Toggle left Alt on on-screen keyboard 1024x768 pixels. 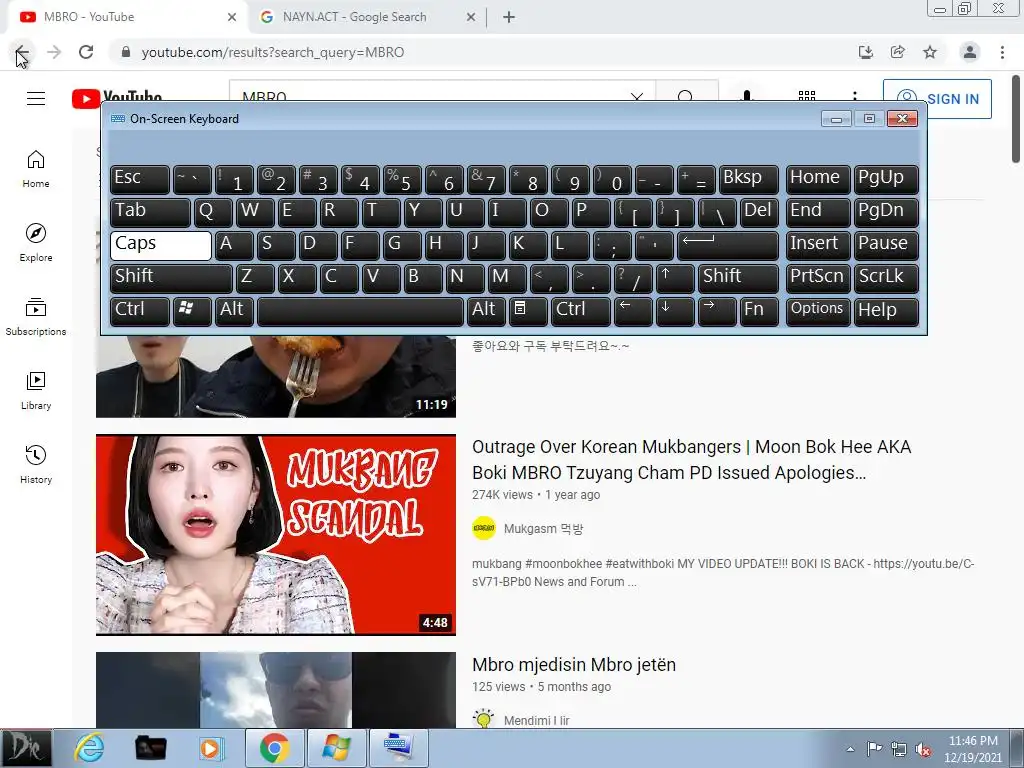(x=234, y=310)
